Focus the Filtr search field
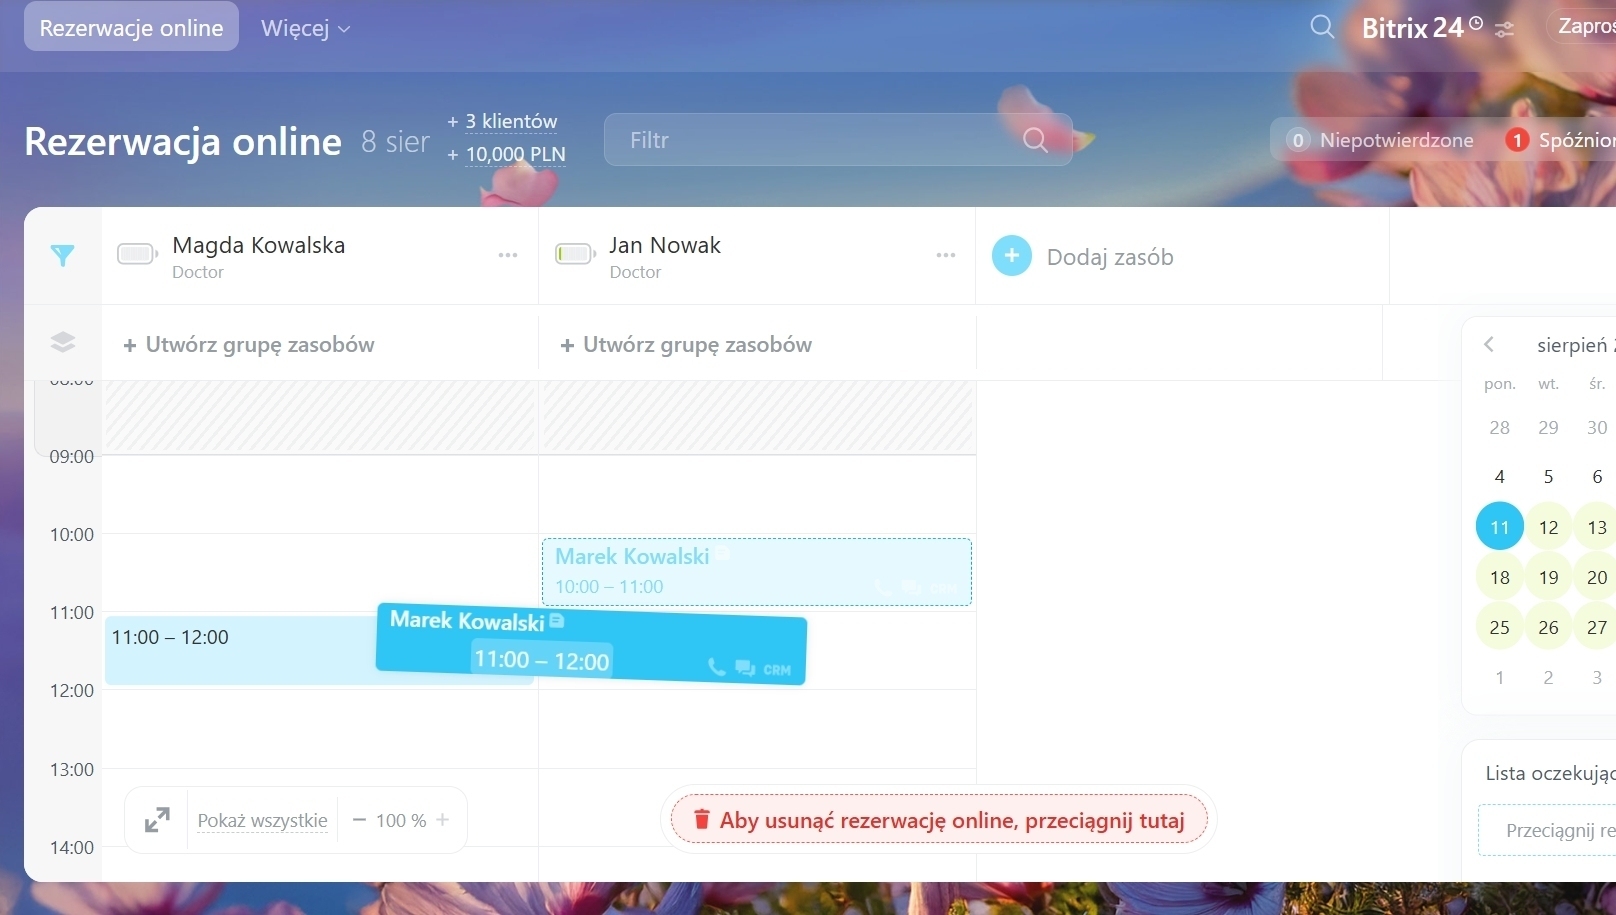Image resolution: width=1616 pixels, height=915 pixels. tap(838, 140)
